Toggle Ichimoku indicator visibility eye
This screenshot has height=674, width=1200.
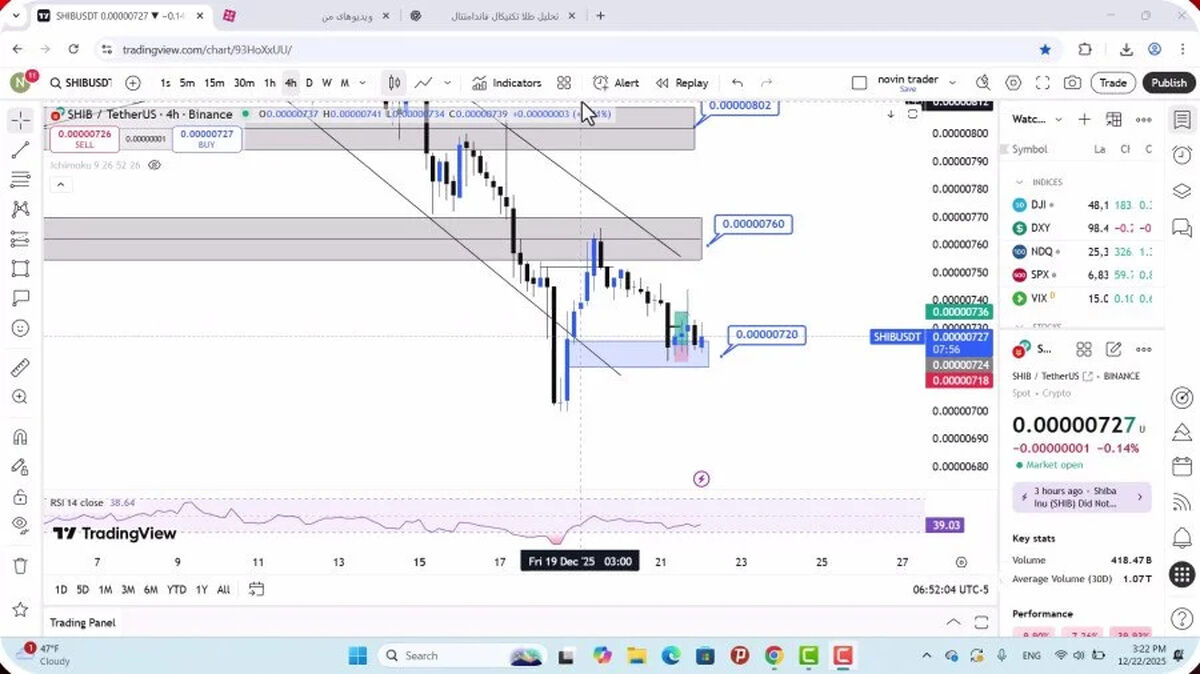(155, 164)
